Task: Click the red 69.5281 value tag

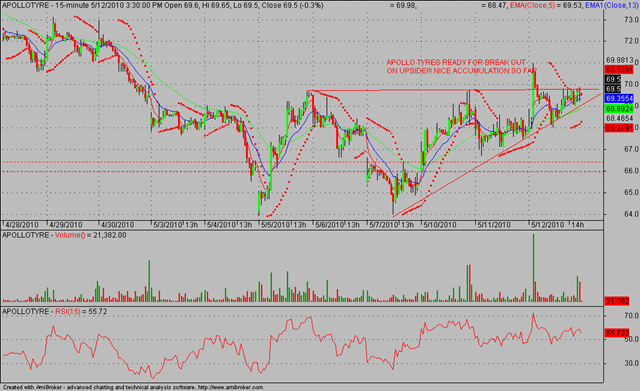Action: (x=619, y=69)
